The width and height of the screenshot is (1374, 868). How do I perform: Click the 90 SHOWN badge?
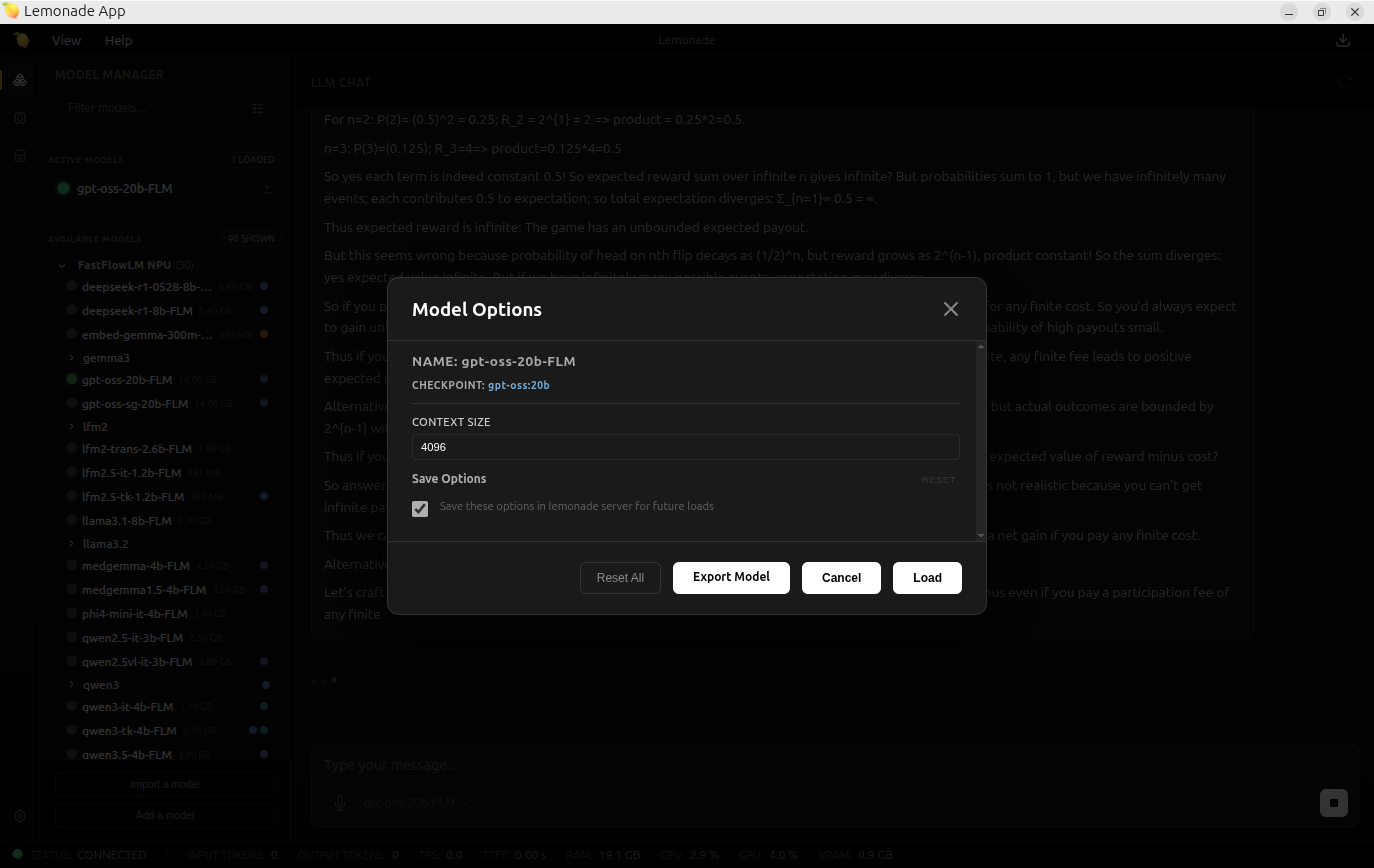point(253,239)
